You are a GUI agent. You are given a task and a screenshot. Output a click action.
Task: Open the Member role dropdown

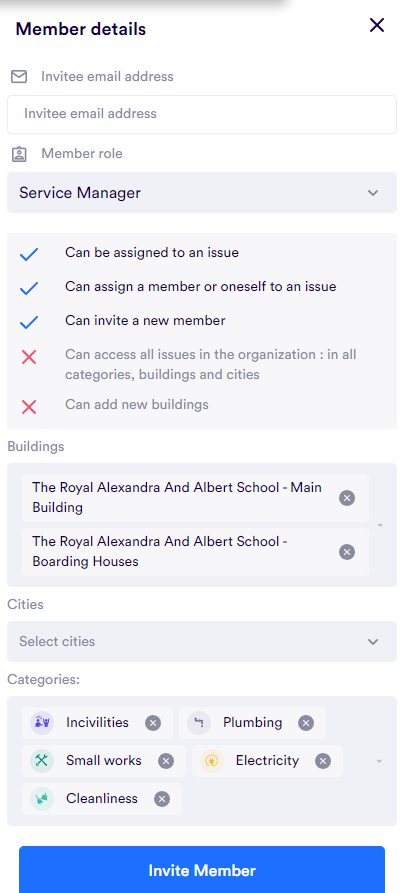pos(202,192)
